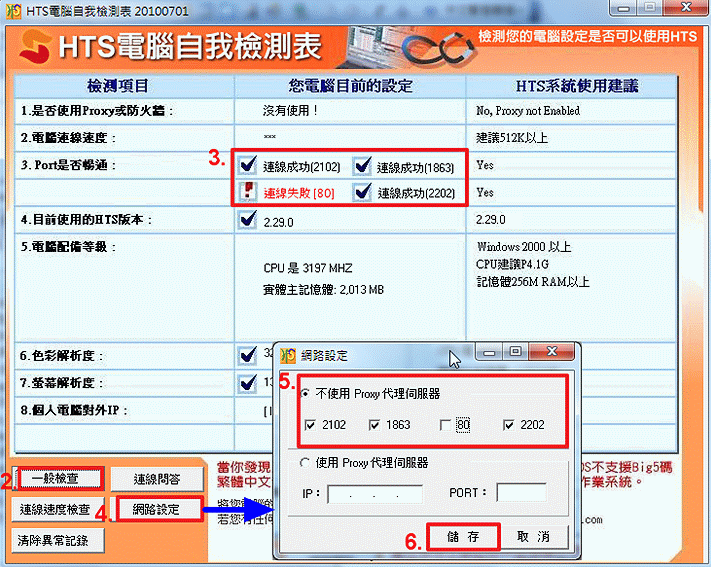The height and width of the screenshot is (567, 711).
Task: Save settings with the 儲存 button
Action: [x=463, y=537]
